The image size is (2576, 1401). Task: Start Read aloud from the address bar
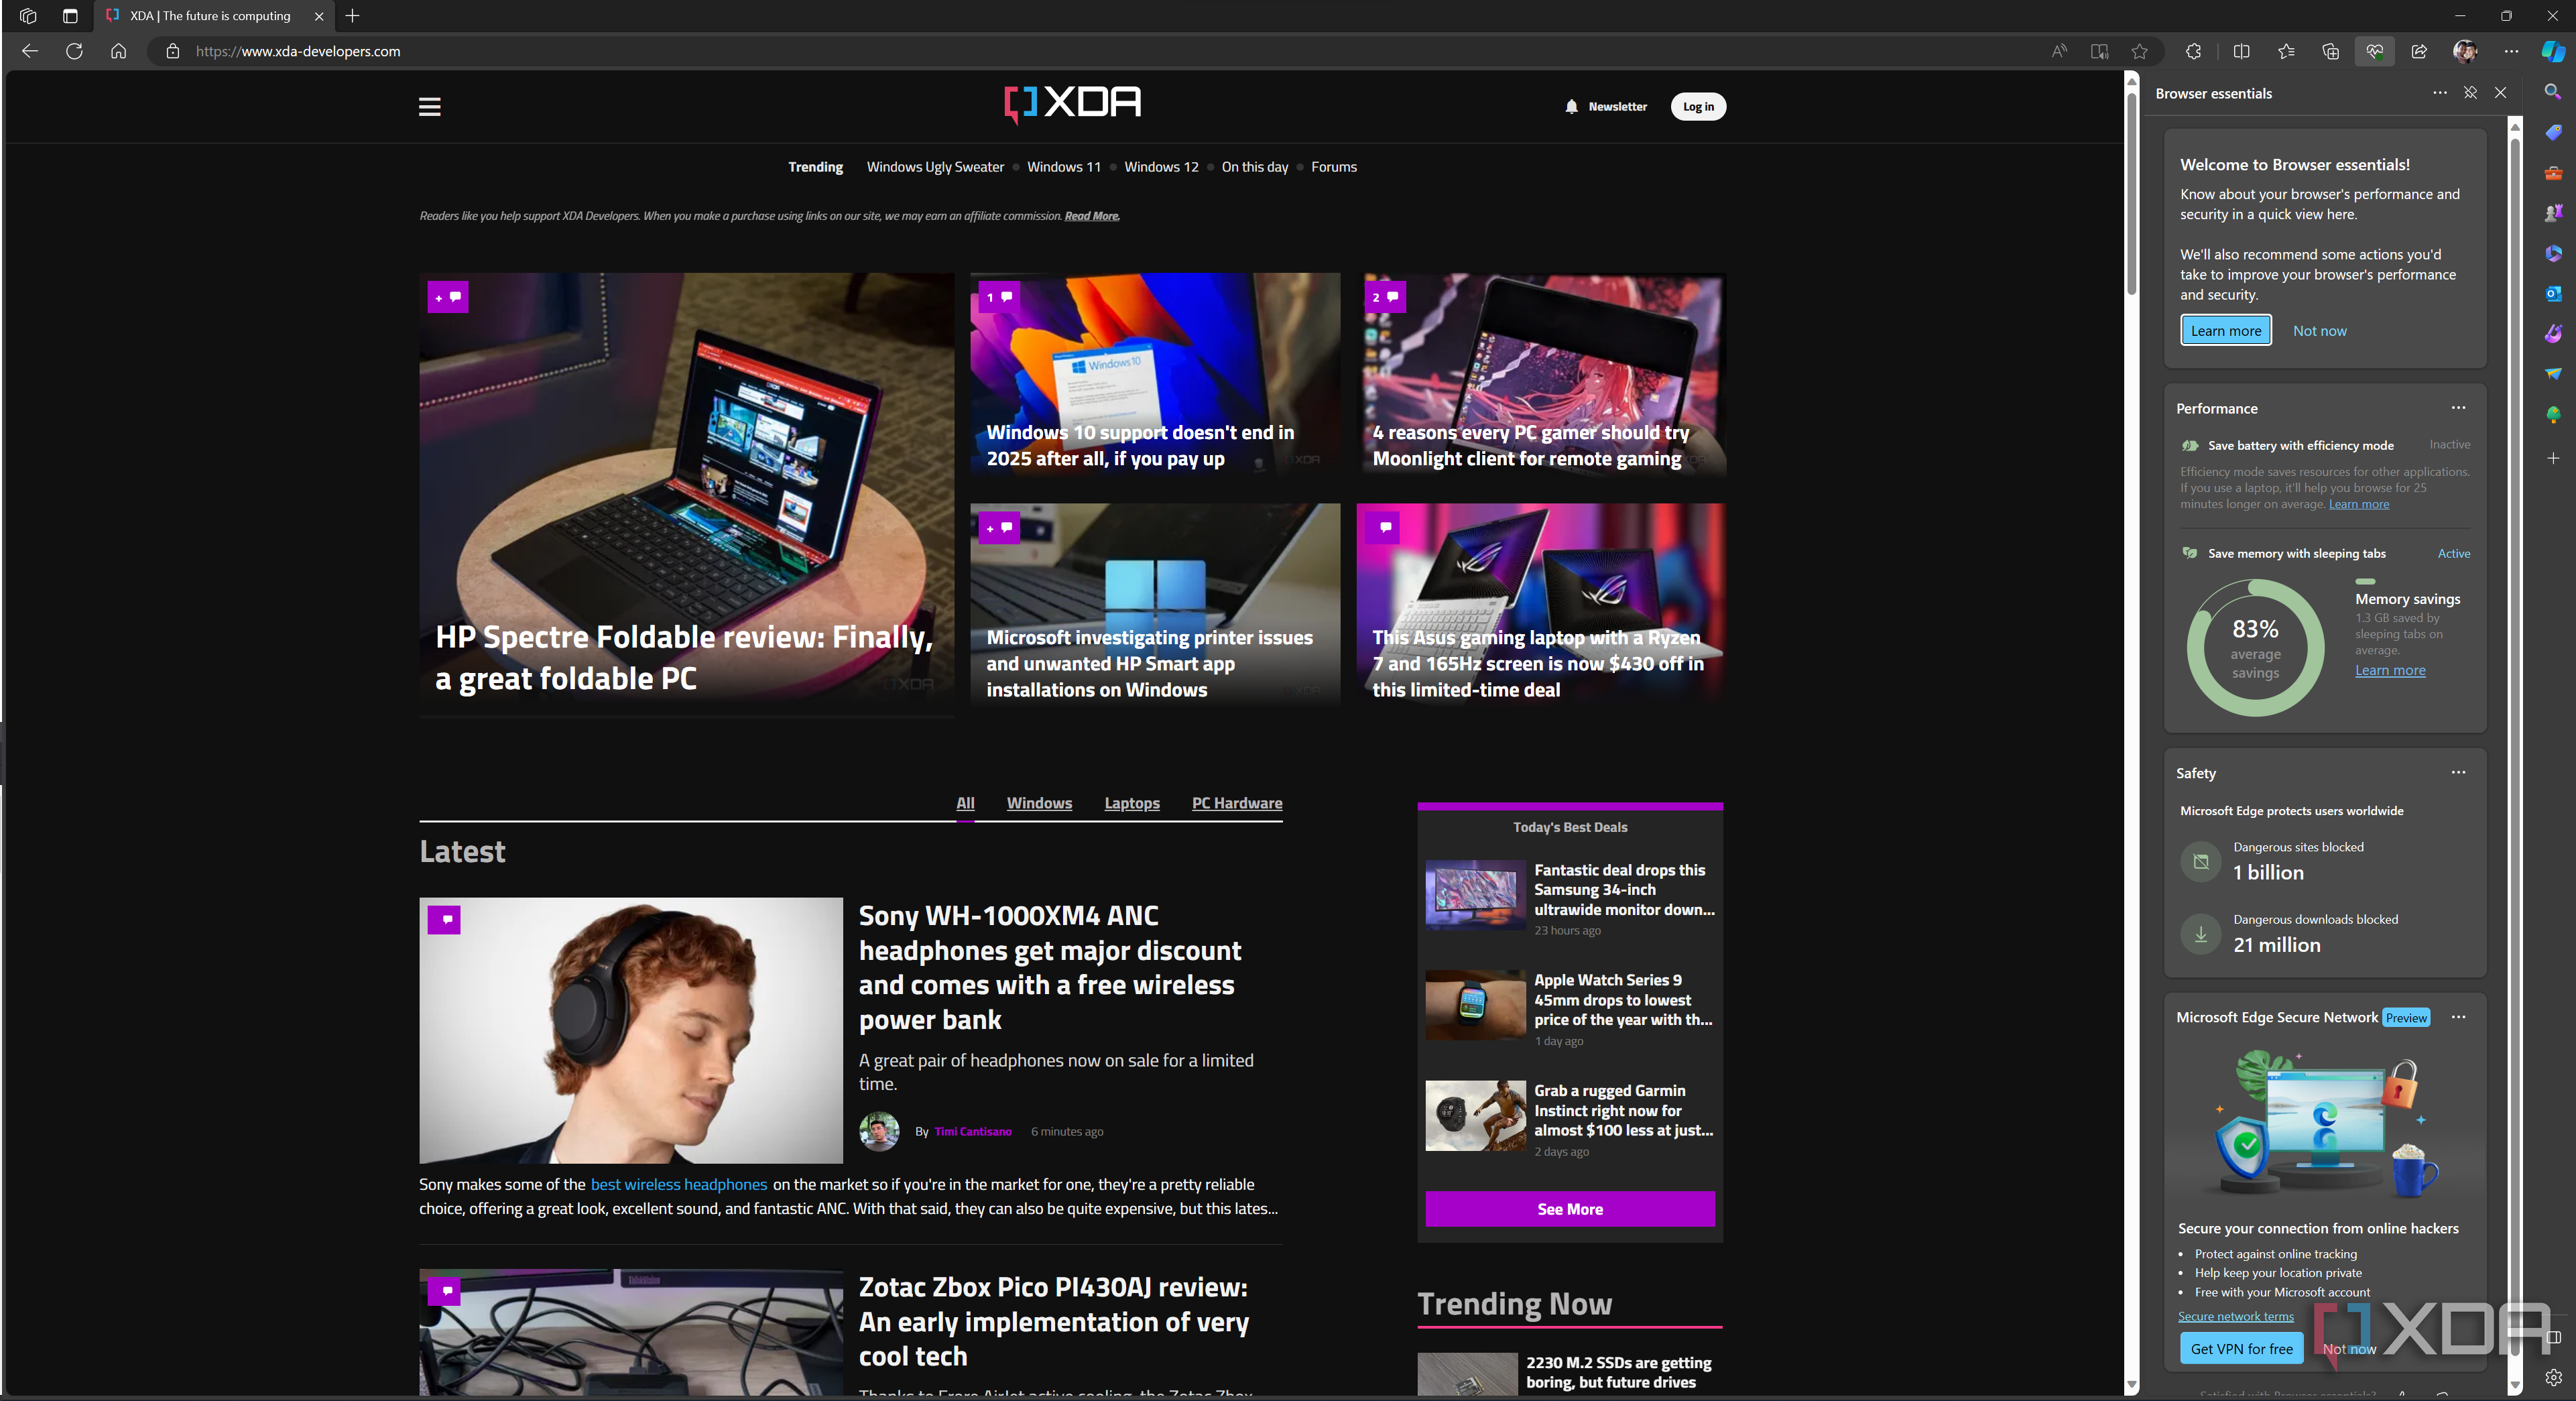(x=2058, y=51)
